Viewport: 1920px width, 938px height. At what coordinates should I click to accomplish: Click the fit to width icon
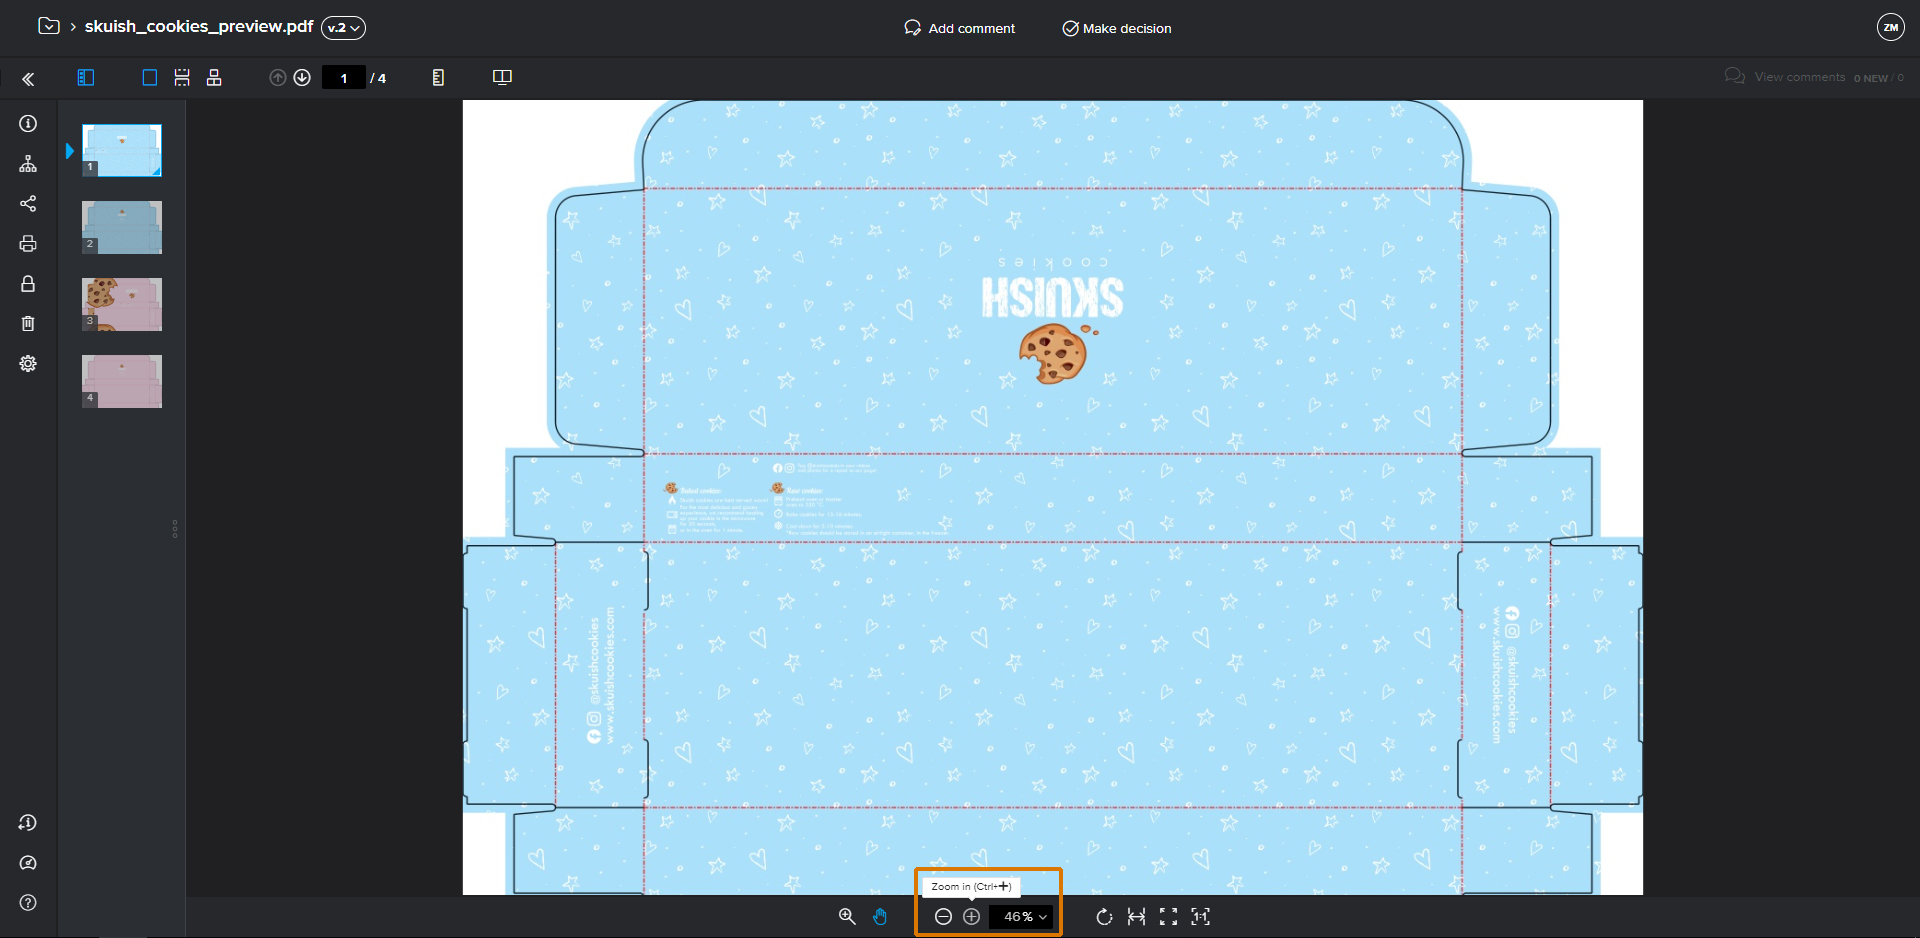pyautogui.click(x=1136, y=916)
